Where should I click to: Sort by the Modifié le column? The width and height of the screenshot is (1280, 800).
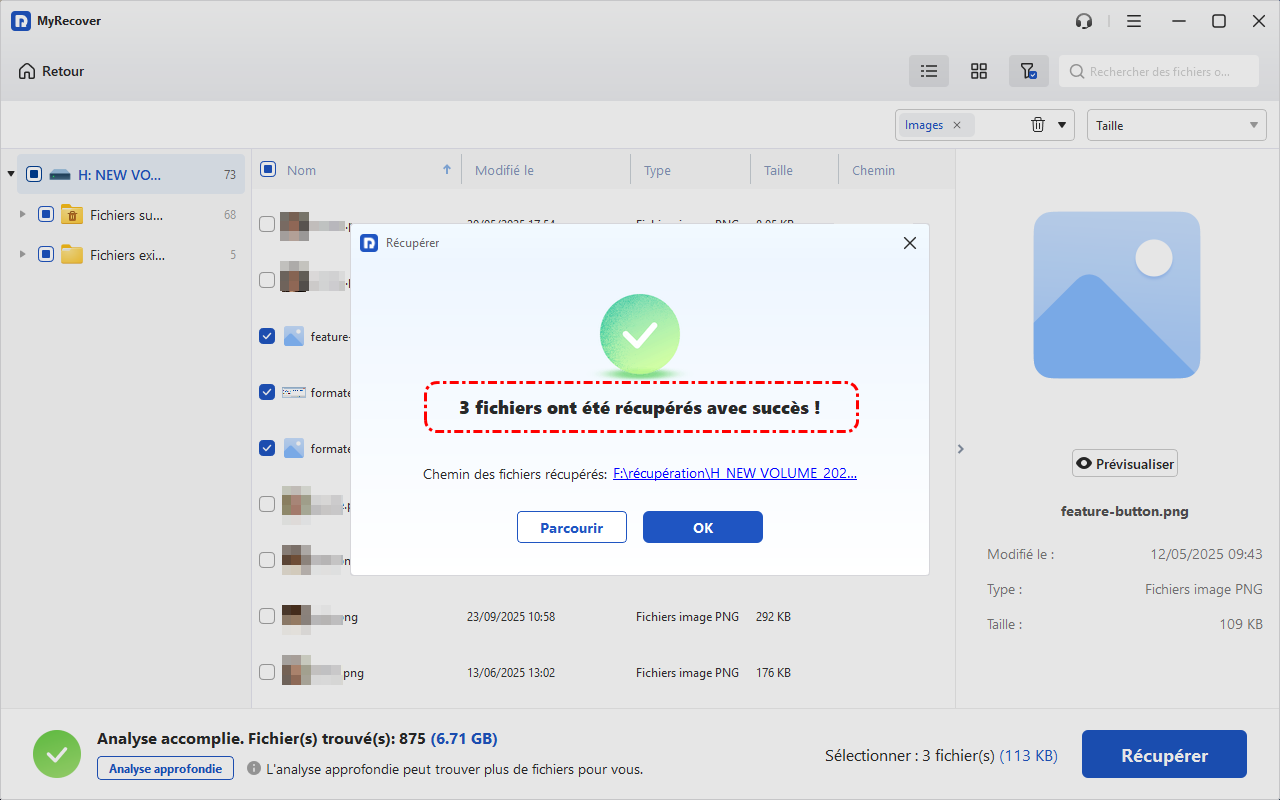point(504,170)
